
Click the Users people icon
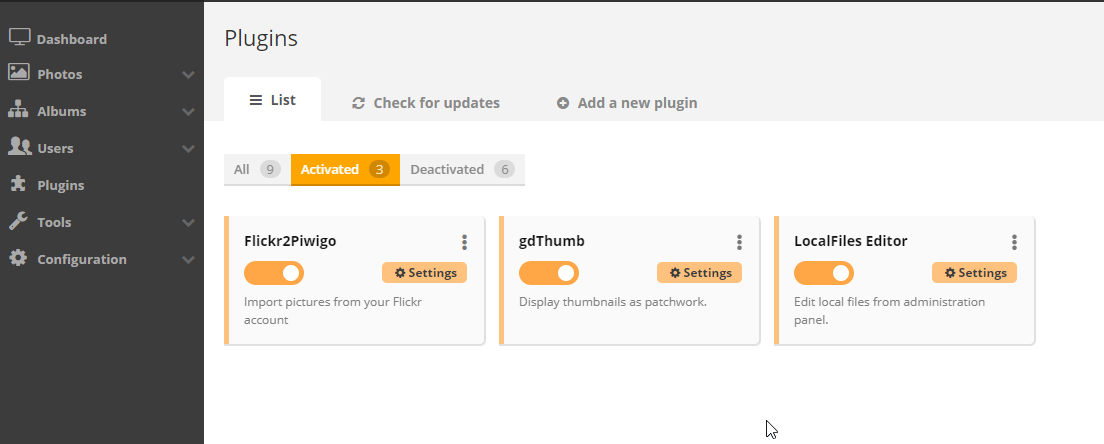(x=20, y=147)
